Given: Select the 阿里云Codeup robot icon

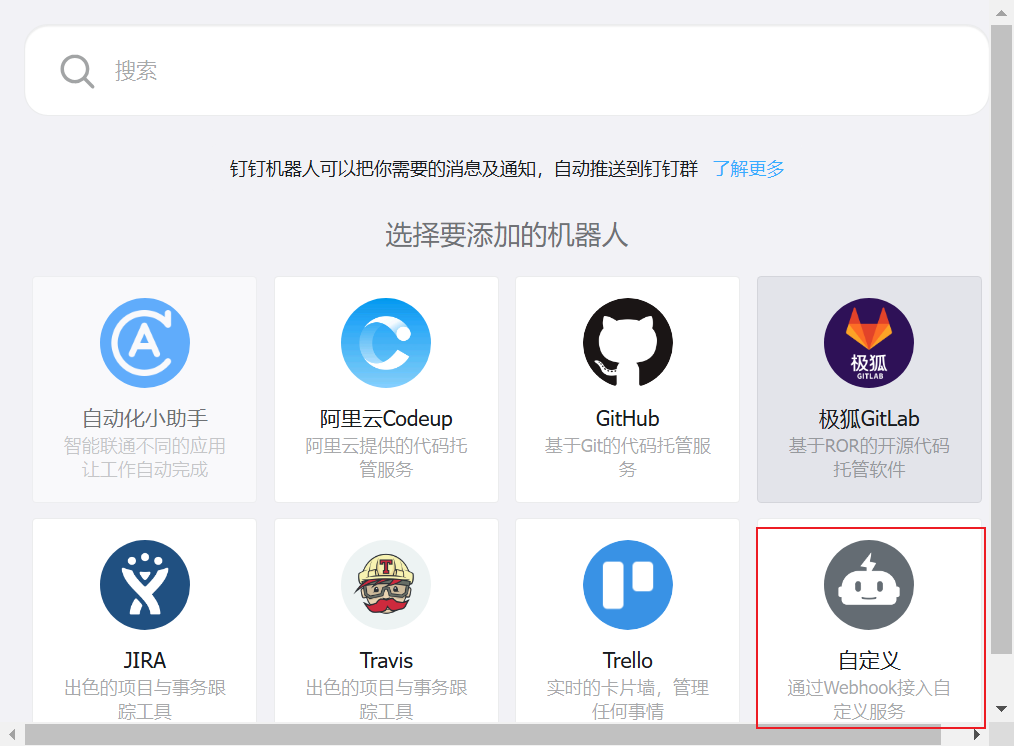Looking at the screenshot, I should click(x=386, y=343).
